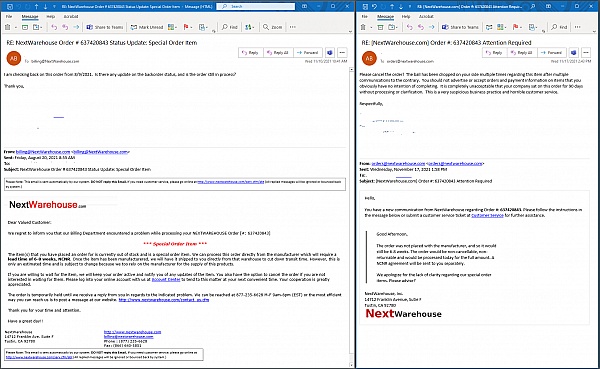This screenshot has height=369, width=600.
Task: Click the ribbon Reply arrow in left window toolbar
Action: click(x=54, y=27)
